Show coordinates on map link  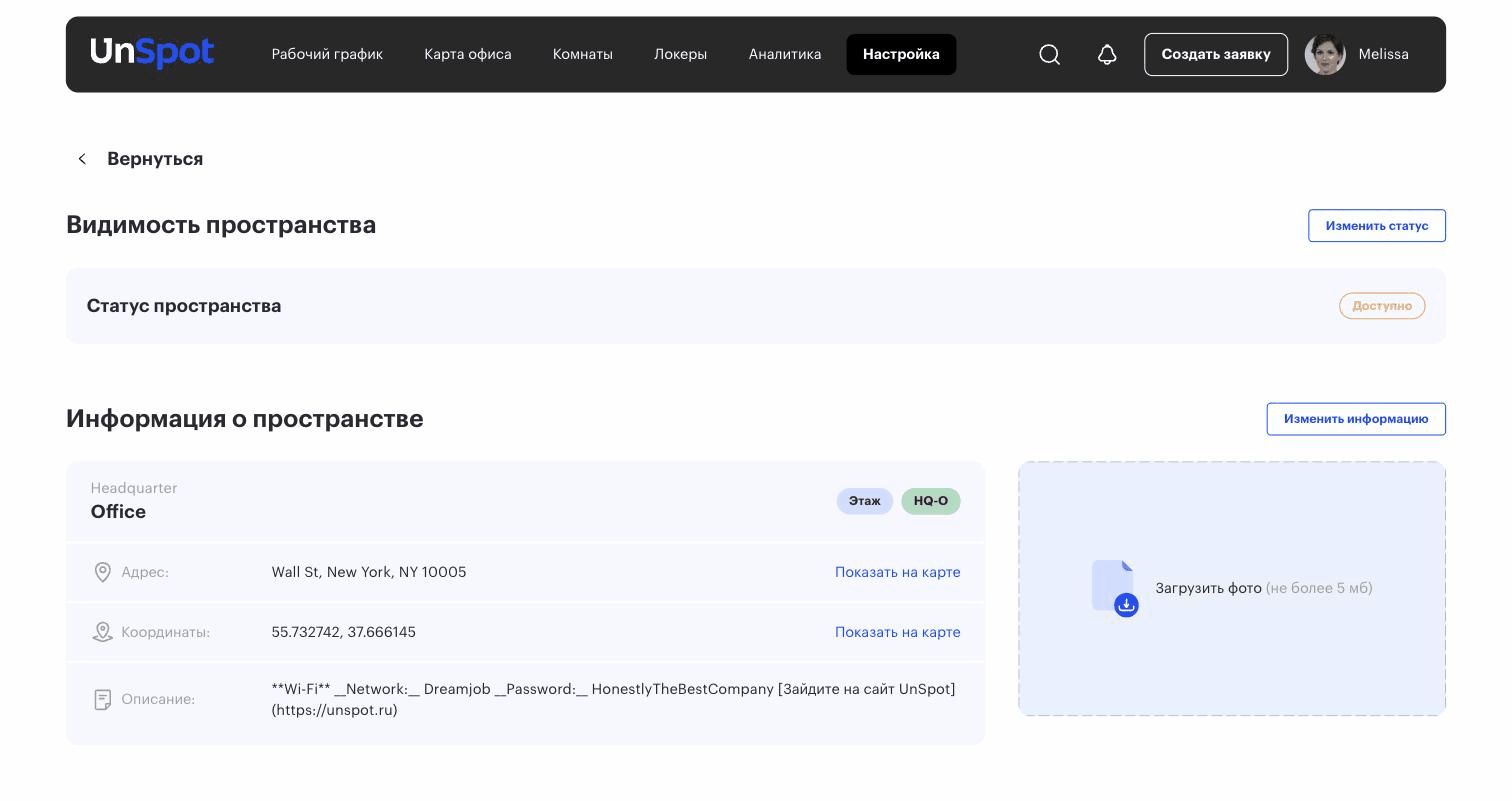pyautogui.click(x=898, y=632)
